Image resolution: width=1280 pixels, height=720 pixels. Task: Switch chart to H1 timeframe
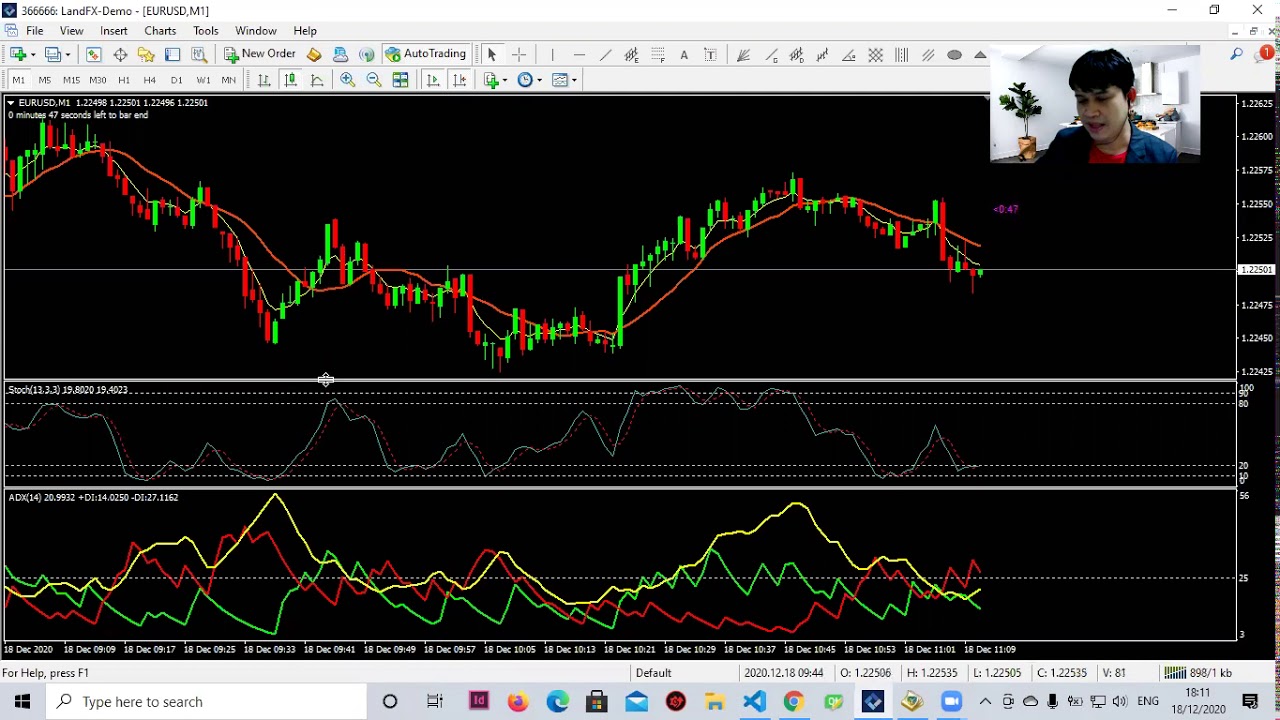click(124, 80)
